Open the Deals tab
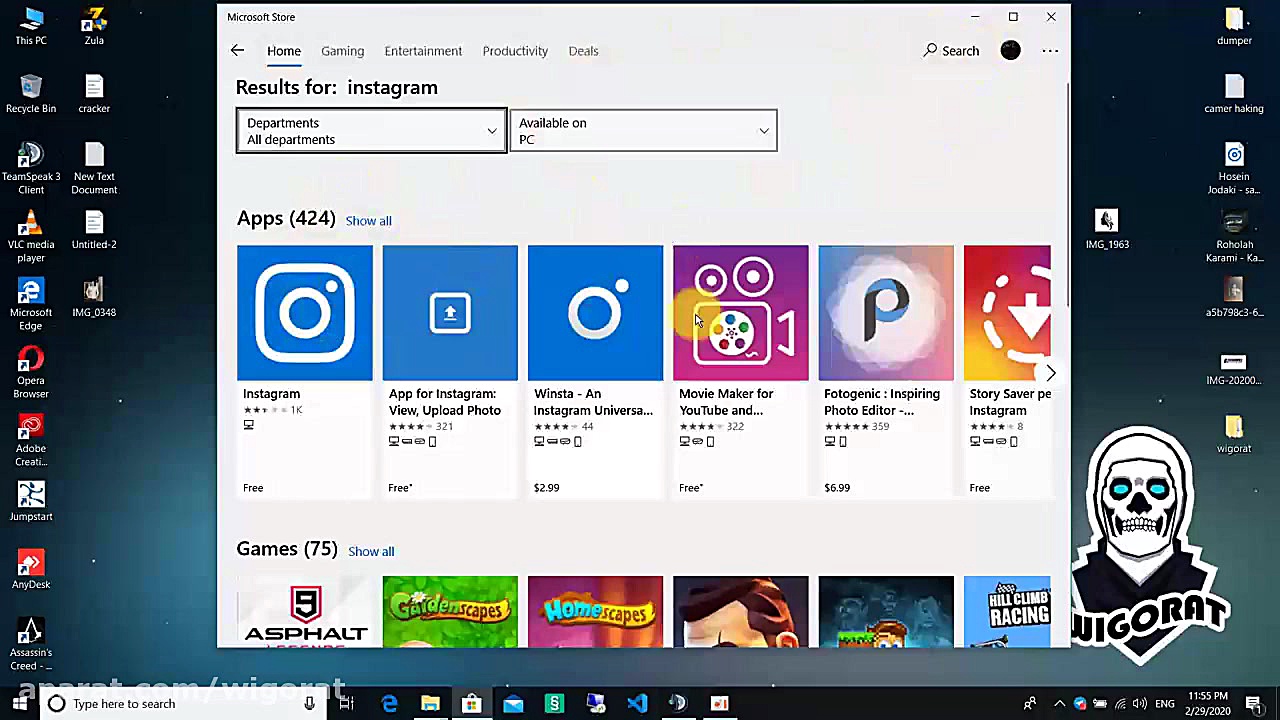Image resolution: width=1280 pixels, height=720 pixels. tap(583, 51)
